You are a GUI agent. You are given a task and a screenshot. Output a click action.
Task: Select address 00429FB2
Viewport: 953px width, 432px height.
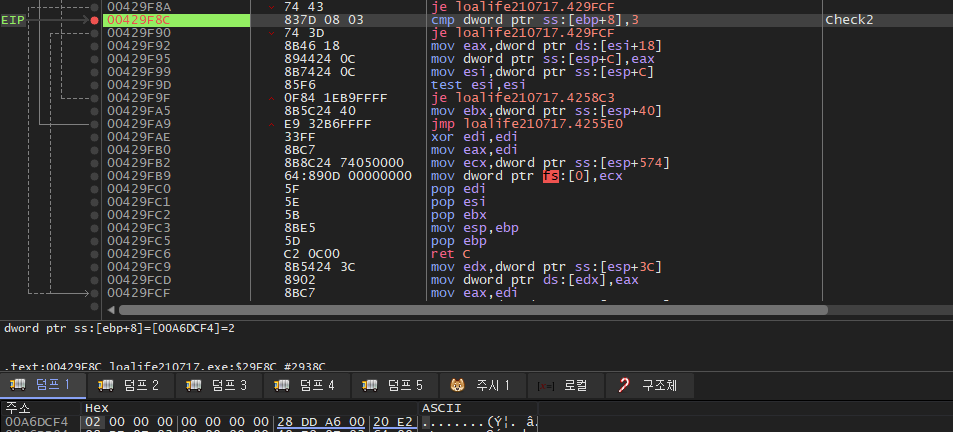click(139, 163)
